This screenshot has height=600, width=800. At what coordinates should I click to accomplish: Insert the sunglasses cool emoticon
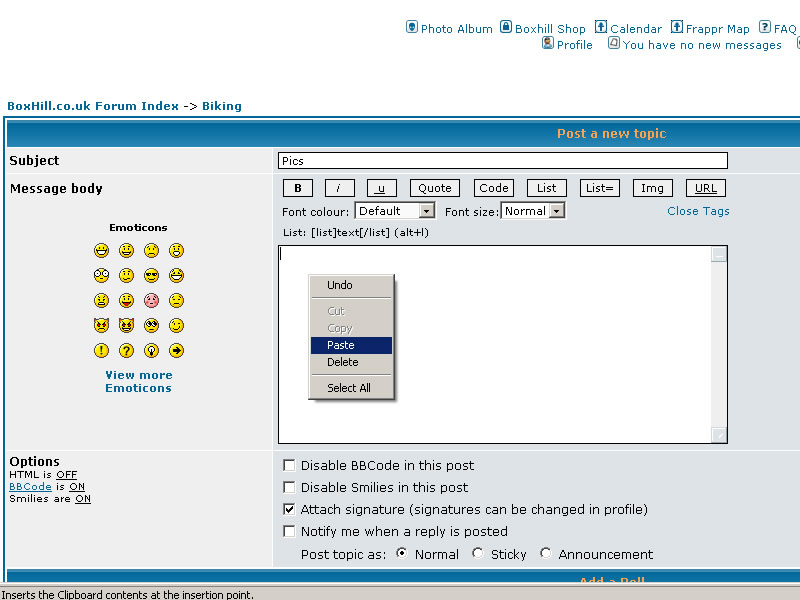(151, 276)
